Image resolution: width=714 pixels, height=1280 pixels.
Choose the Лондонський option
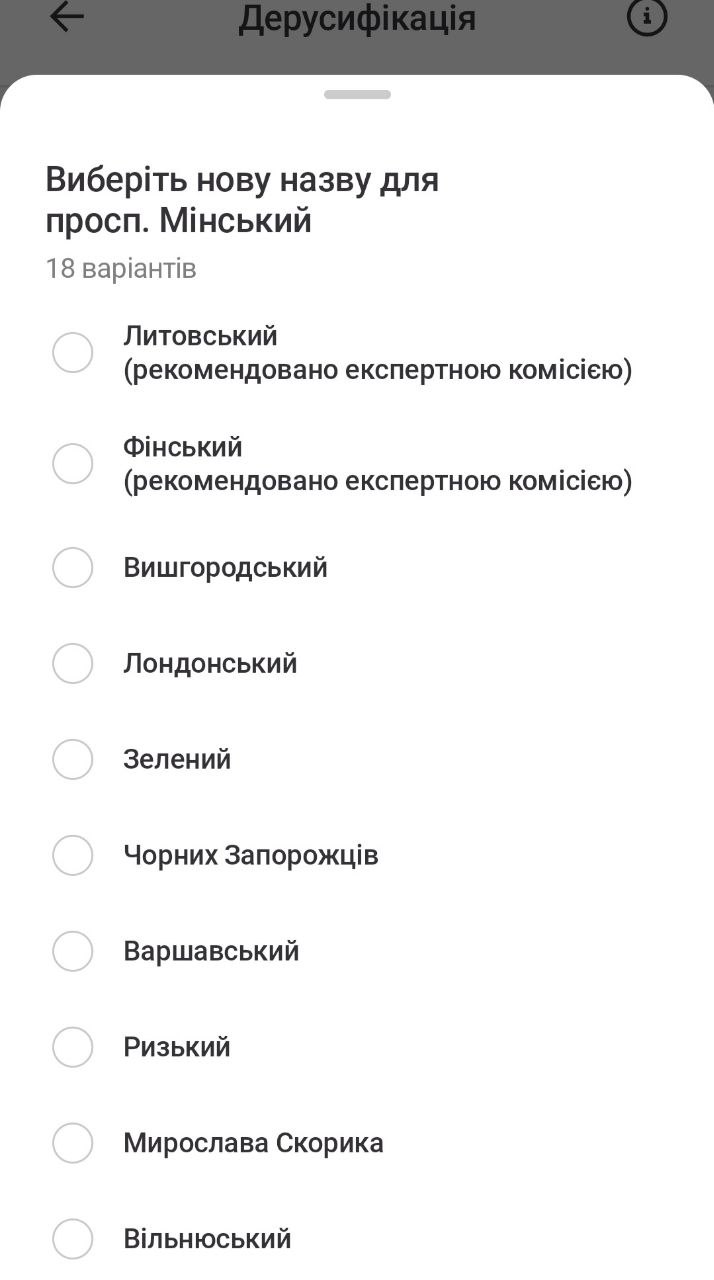coord(72,664)
